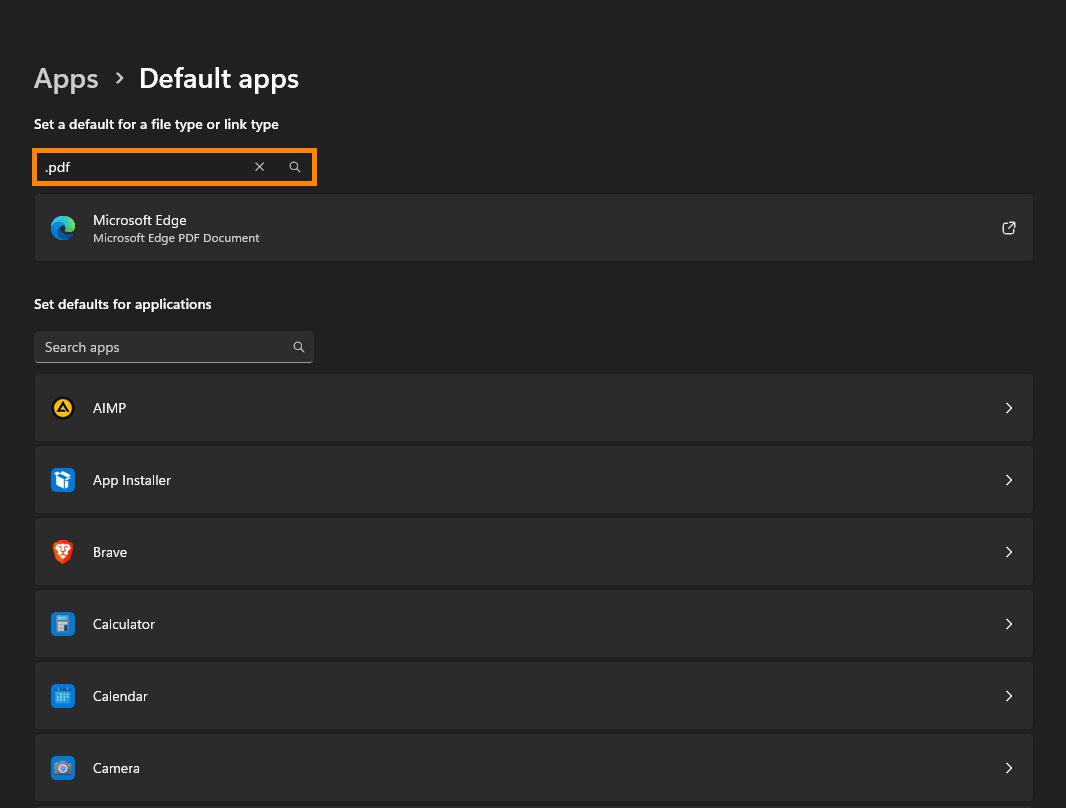Click the magnifier icon in .pdf search
This screenshot has height=808, width=1066.
[x=295, y=167]
